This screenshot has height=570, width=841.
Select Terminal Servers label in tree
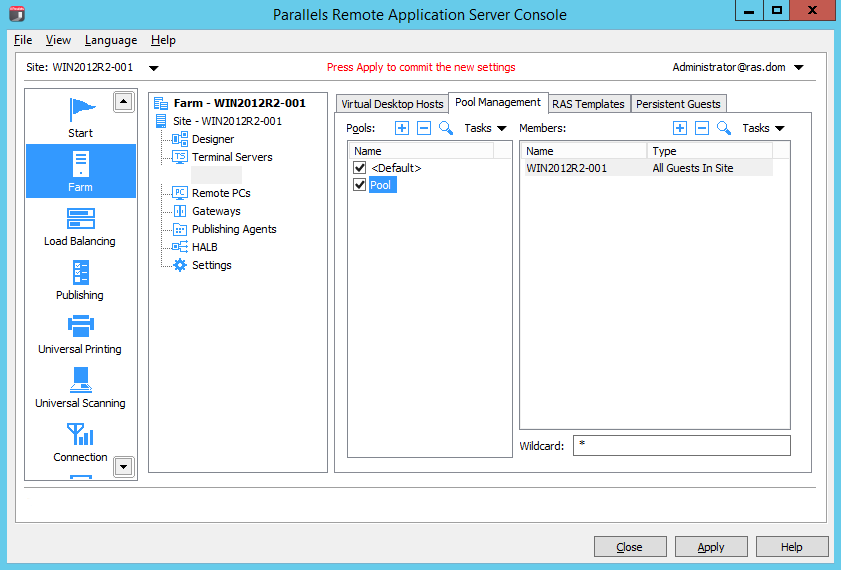point(232,157)
